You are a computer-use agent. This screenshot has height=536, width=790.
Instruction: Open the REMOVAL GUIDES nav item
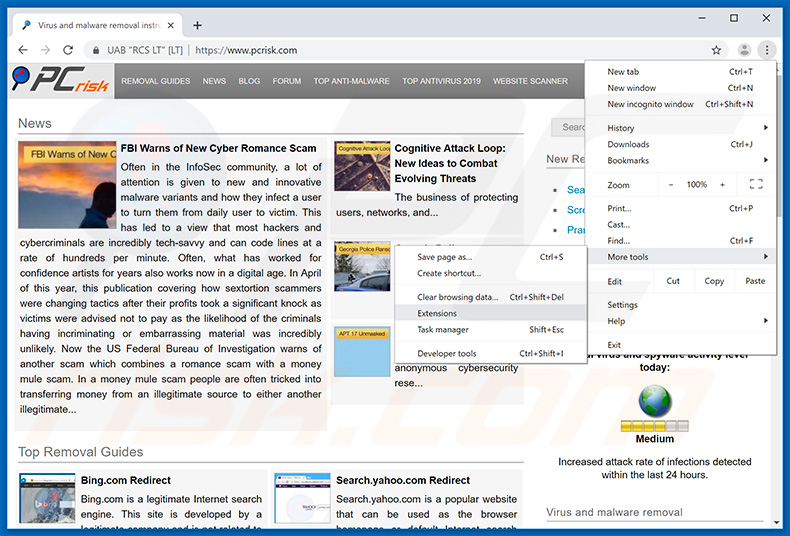tap(156, 81)
